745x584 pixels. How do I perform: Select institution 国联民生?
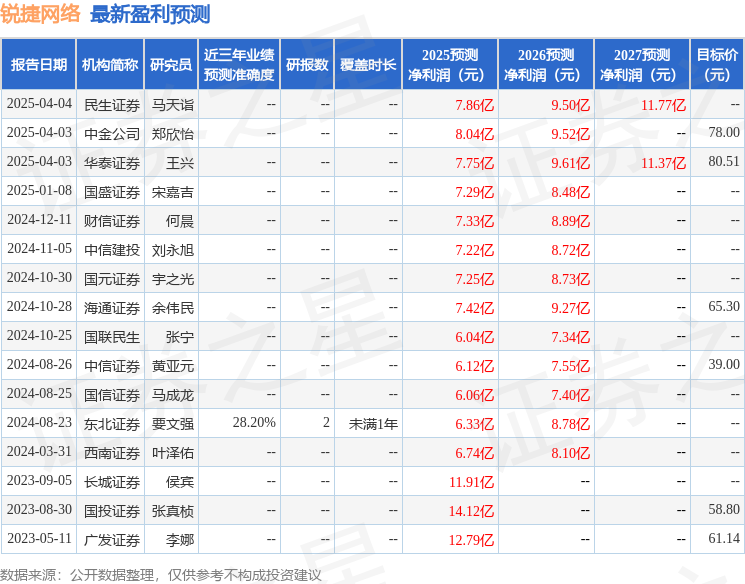[x=112, y=337]
